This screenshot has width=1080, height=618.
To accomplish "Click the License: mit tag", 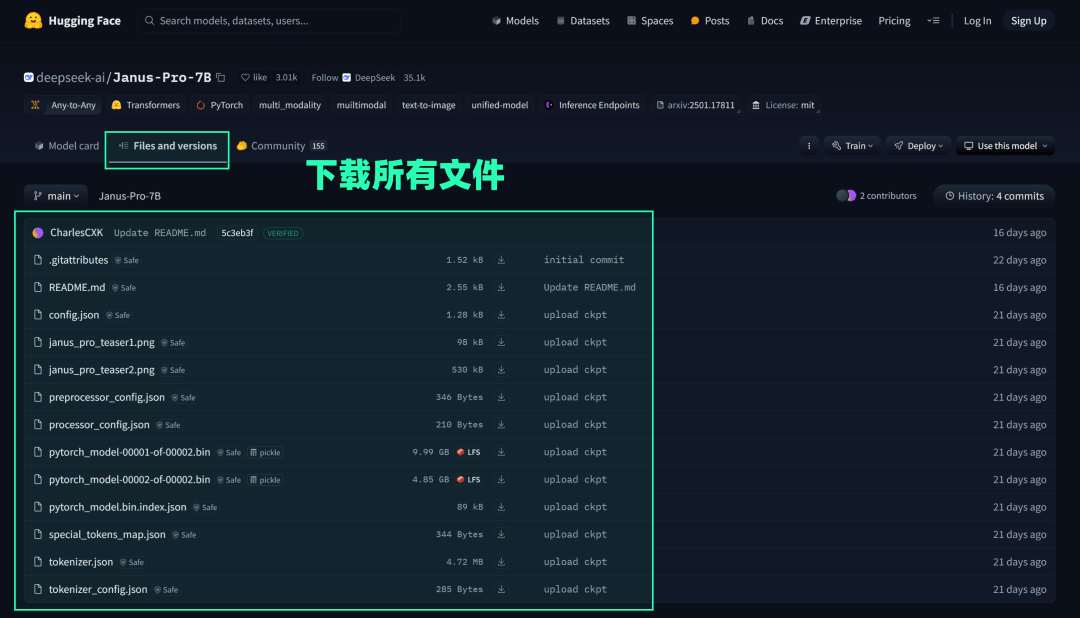I will point(783,105).
